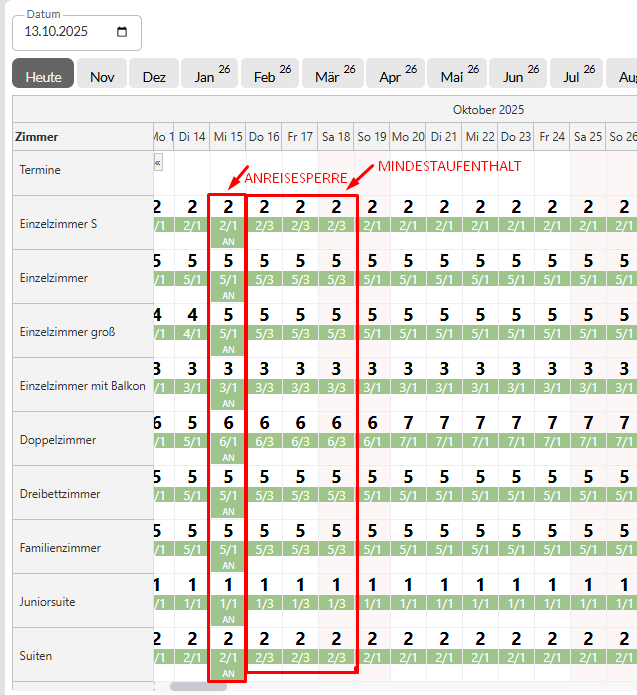The width and height of the screenshot is (637, 695).
Task: Click the « collapse arrow in Termine row
Action: pos(158,162)
